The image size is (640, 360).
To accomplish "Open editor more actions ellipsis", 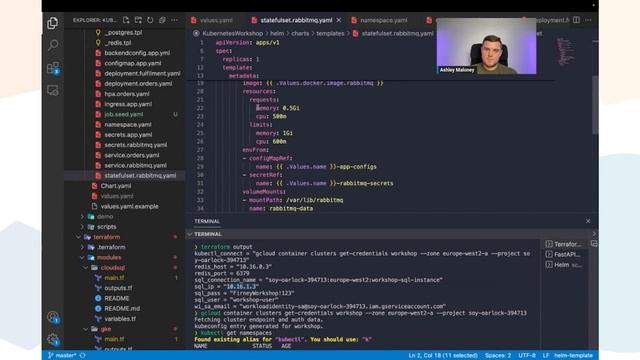I will point(588,20).
